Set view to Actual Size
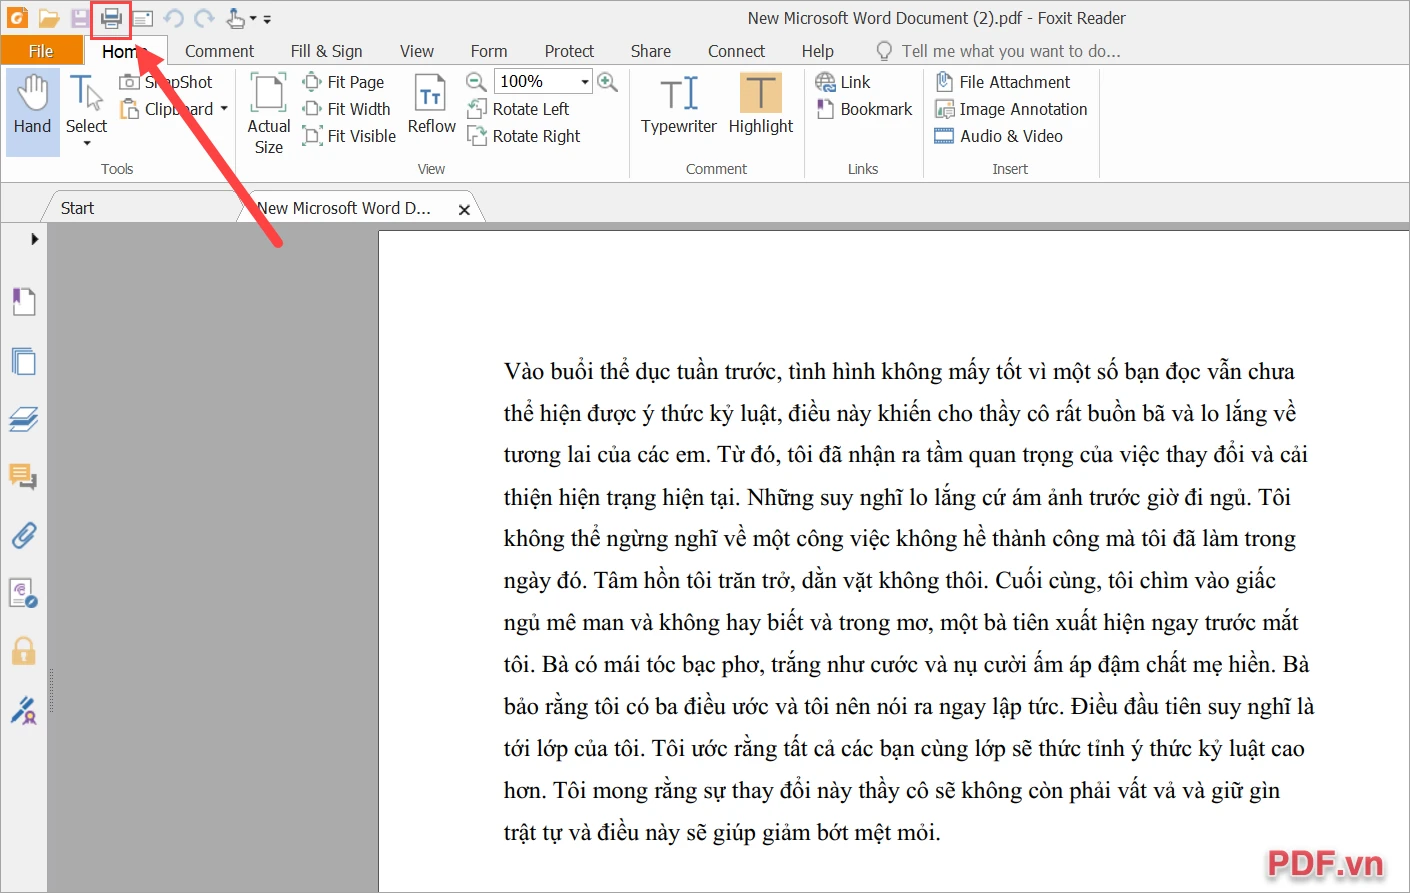The height and width of the screenshot is (893, 1410). tap(269, 113)
